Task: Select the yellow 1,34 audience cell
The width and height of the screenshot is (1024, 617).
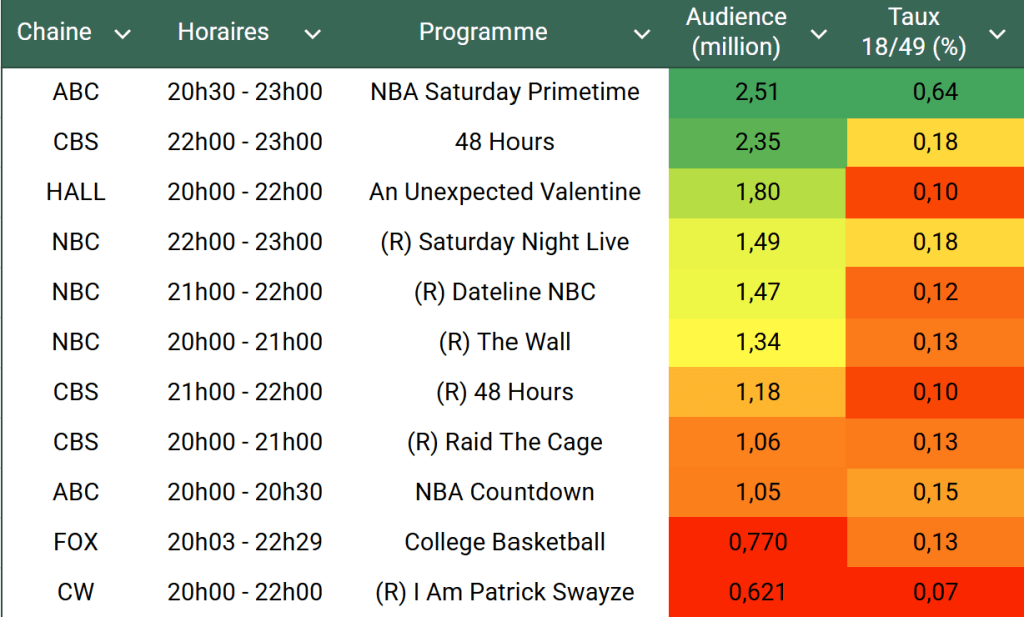Action: [x=755, y=342]
